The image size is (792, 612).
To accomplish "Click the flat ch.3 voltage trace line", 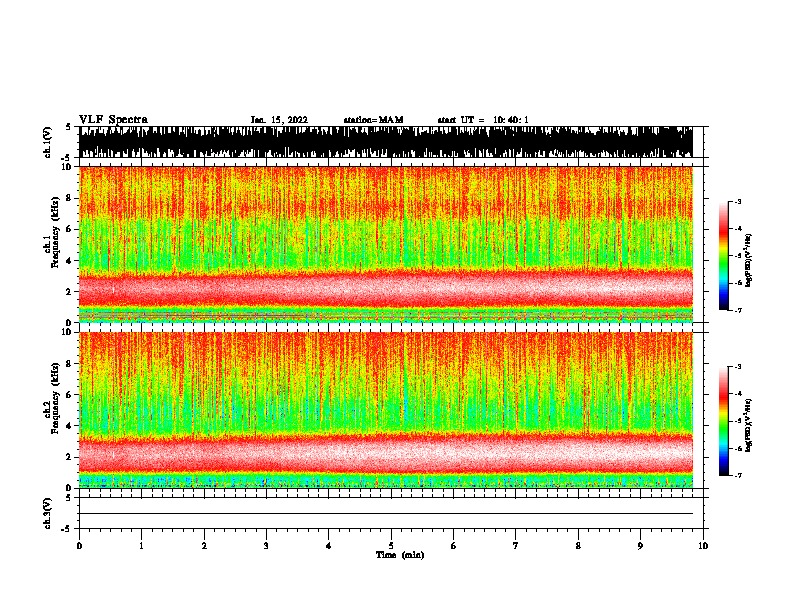I will tap(386, 514).
